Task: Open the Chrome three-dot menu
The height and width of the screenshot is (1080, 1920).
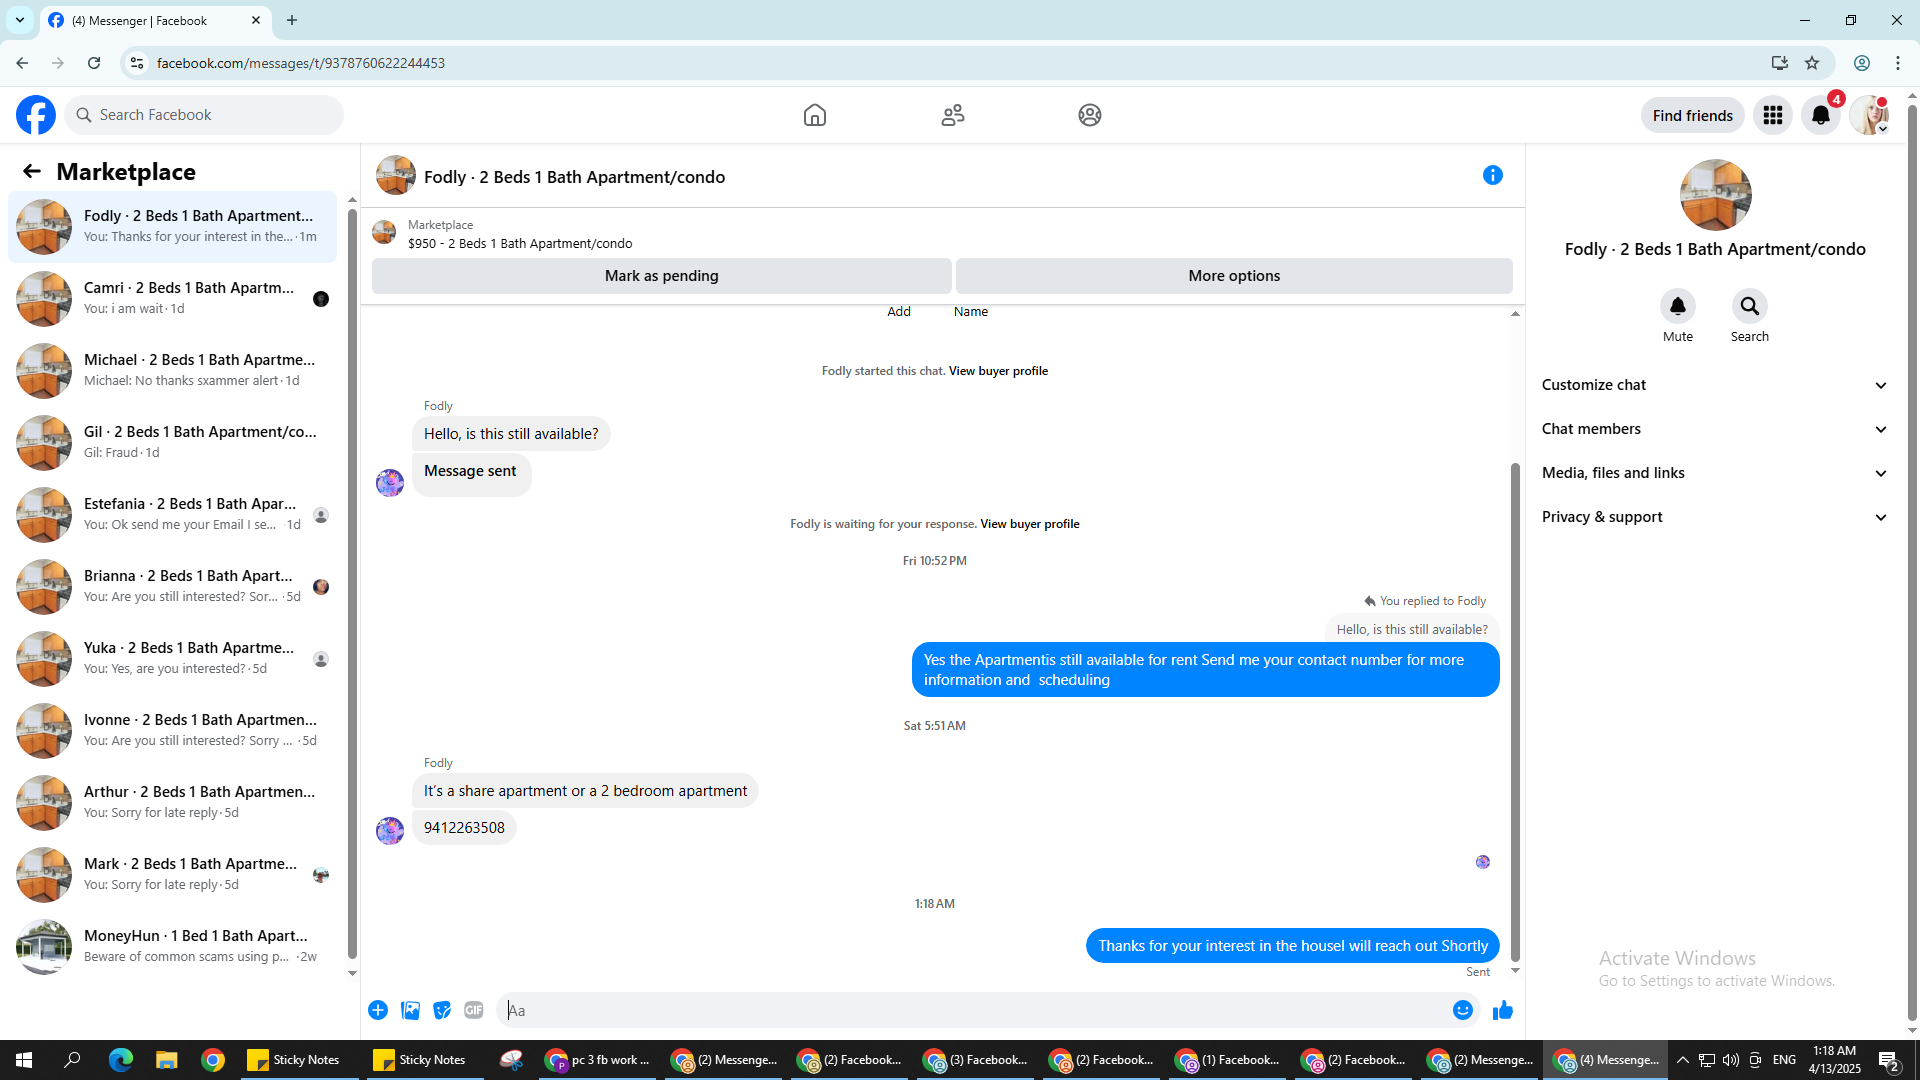Action: pos(1898,63)
